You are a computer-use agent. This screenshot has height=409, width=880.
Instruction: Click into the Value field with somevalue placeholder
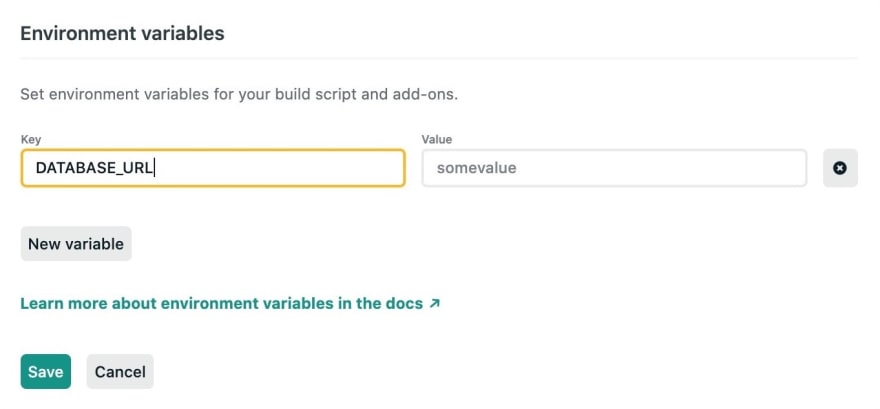click(614, 168)
